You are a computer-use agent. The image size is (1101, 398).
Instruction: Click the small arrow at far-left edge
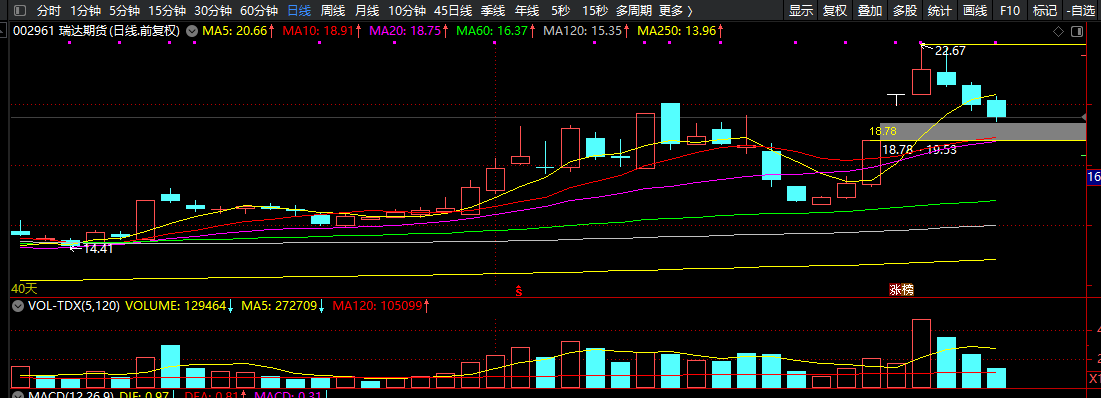[4, 32]
